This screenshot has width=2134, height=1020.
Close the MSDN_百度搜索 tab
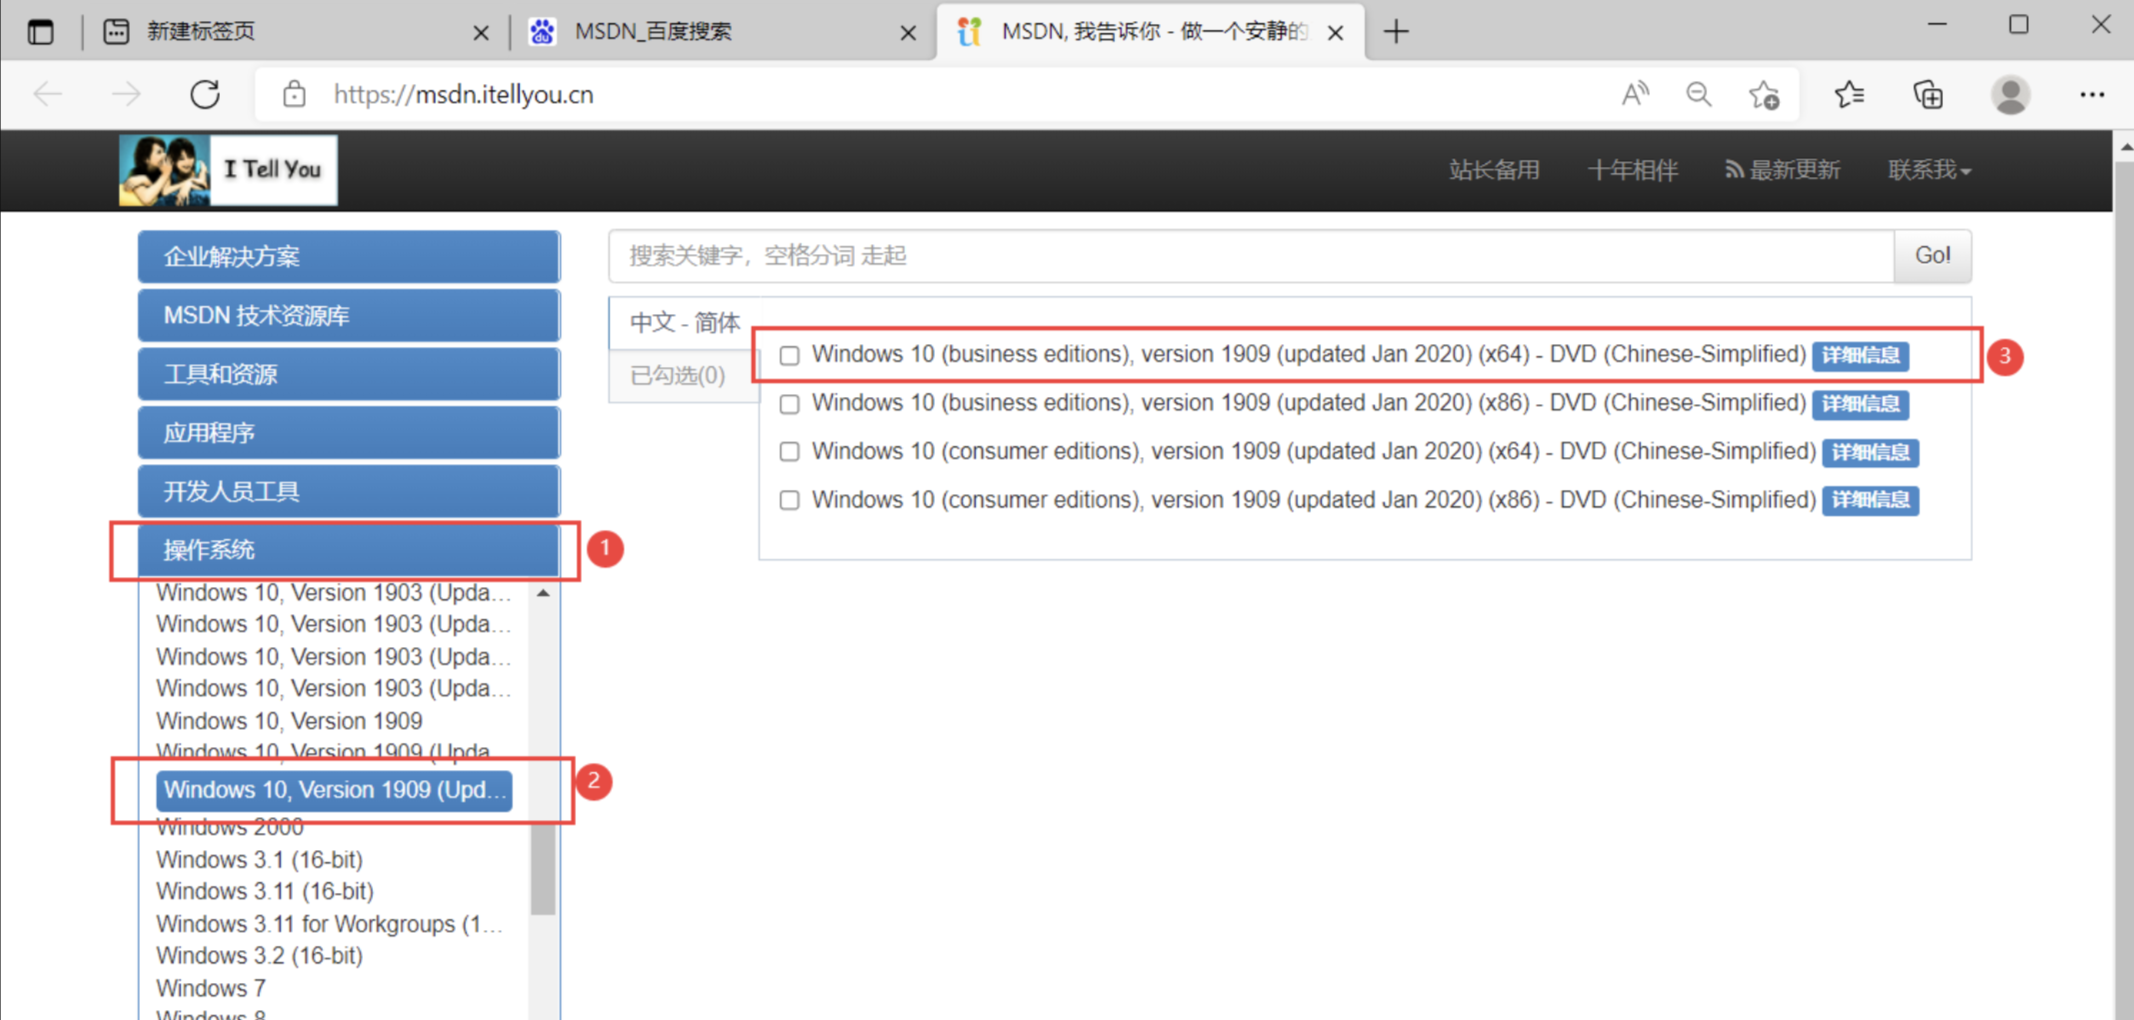tap(908, 33)
